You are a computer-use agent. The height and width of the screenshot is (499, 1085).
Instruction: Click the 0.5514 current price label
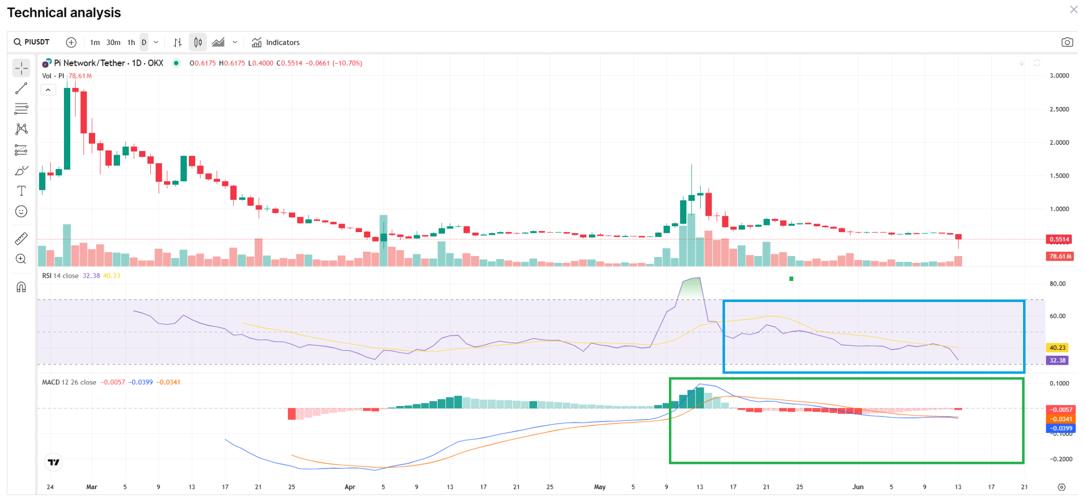pyautogui.click(x=1061, y=239)
